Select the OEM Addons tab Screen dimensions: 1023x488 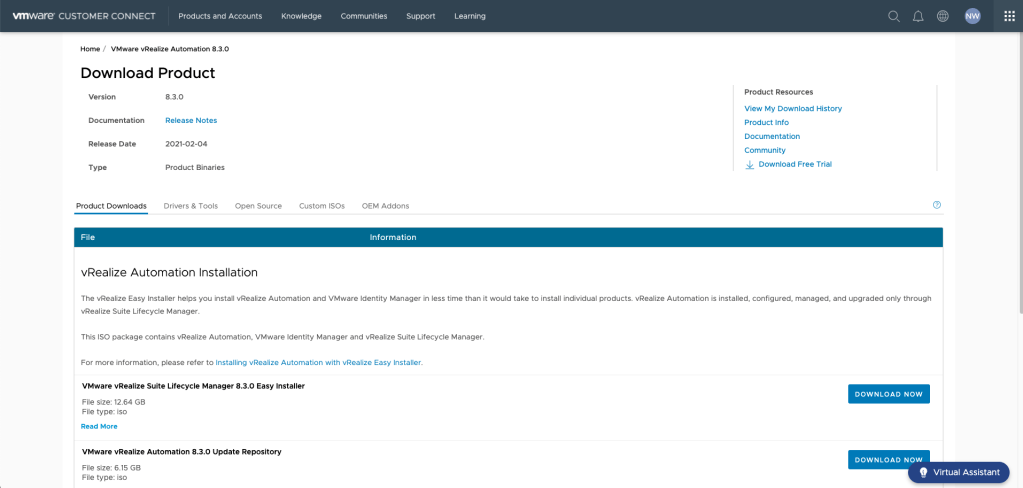click(x=385, y=206)
